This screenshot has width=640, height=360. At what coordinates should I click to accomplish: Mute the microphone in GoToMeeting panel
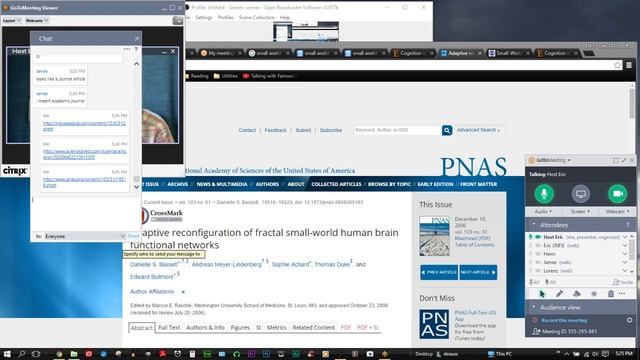click(544, 193)
